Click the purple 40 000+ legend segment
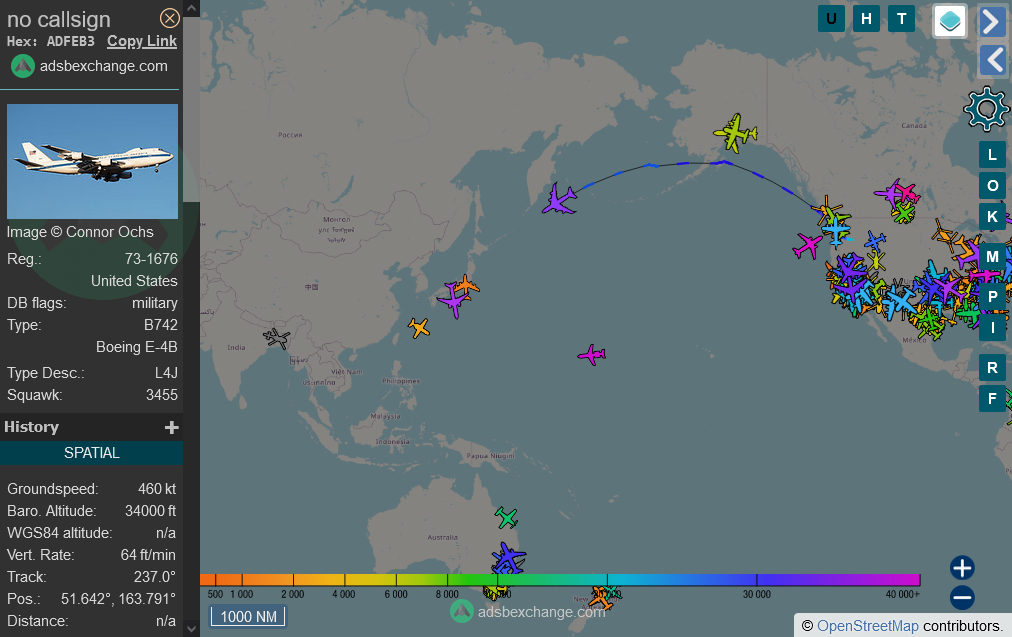 tap(904, 580)
